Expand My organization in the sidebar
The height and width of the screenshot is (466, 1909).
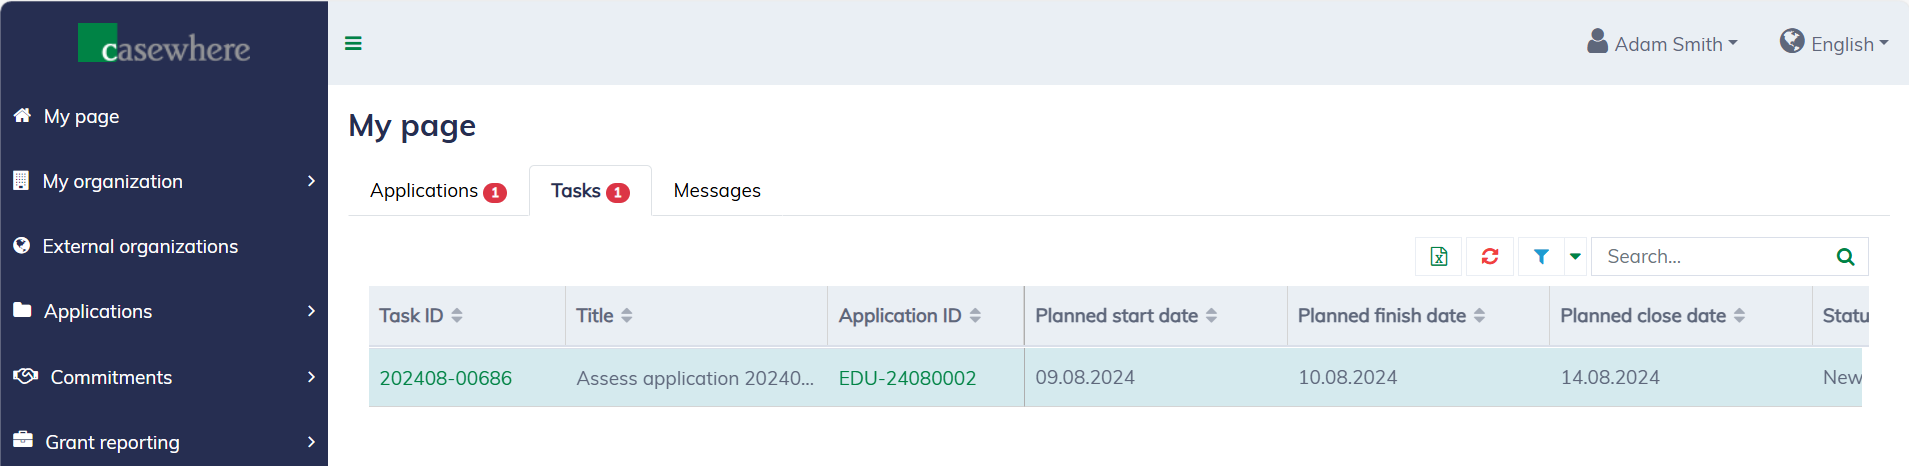pyautogui.click(x=164, y=181)
